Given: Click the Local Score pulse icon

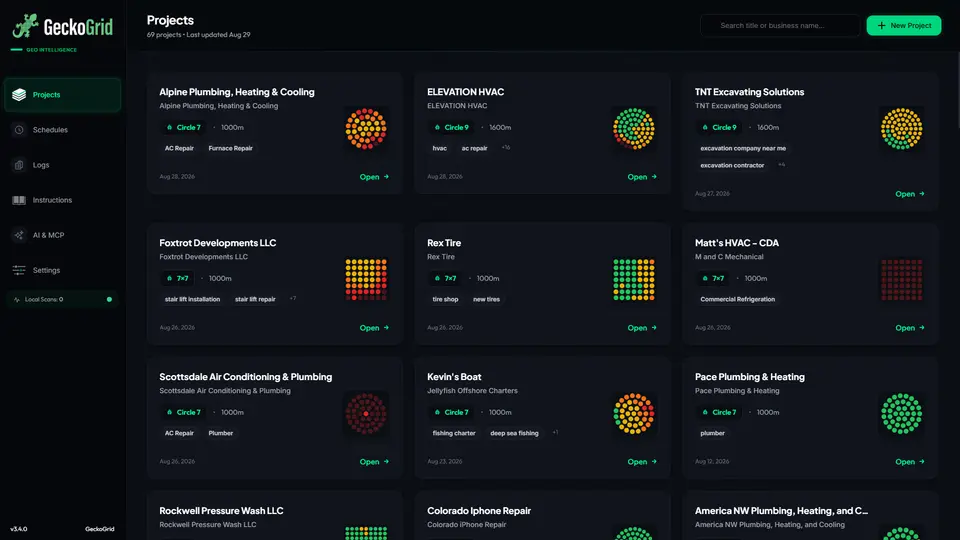Looking at the screenshot, I should click(x=17, y=299).
